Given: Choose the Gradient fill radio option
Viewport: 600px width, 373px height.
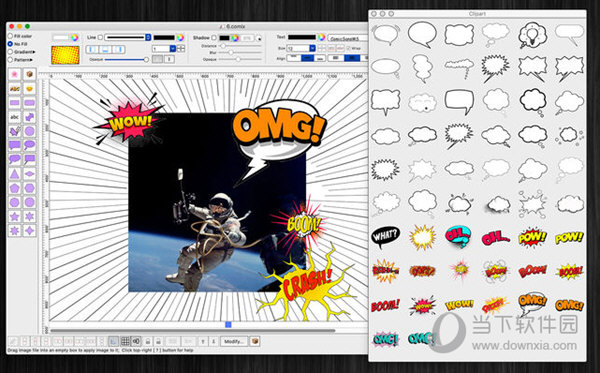Looking at the screenshot, I should pos(10,52).
